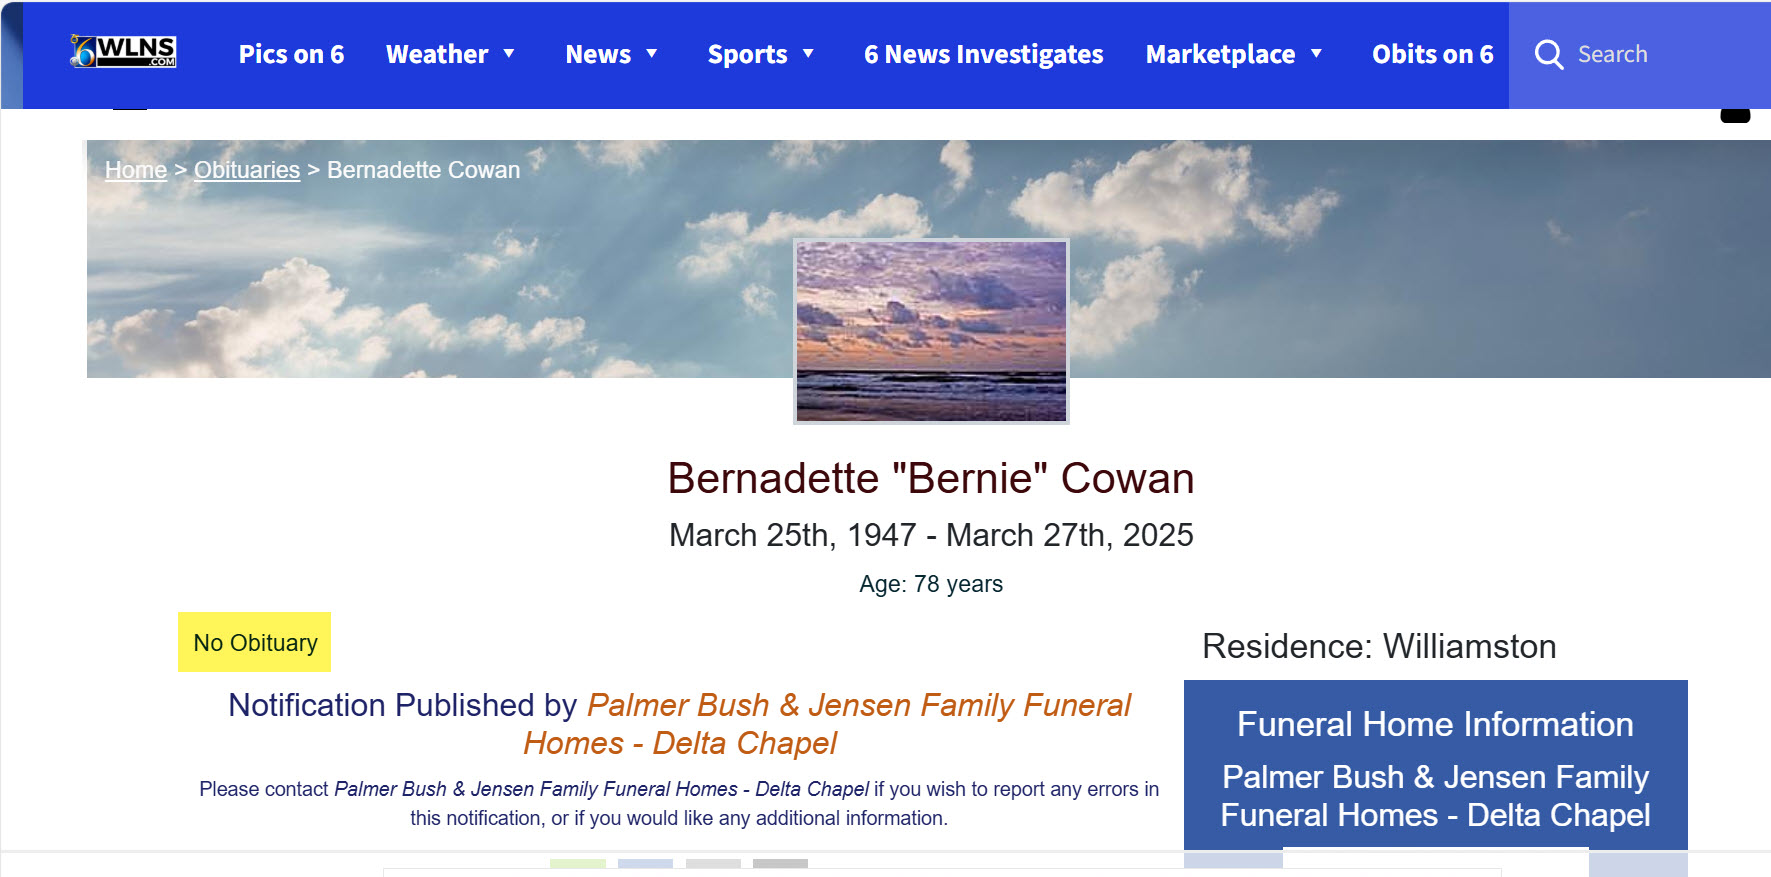Open the Sports menu item
The width and height of the screenshot is (1771, 877).
click(747, 54)
